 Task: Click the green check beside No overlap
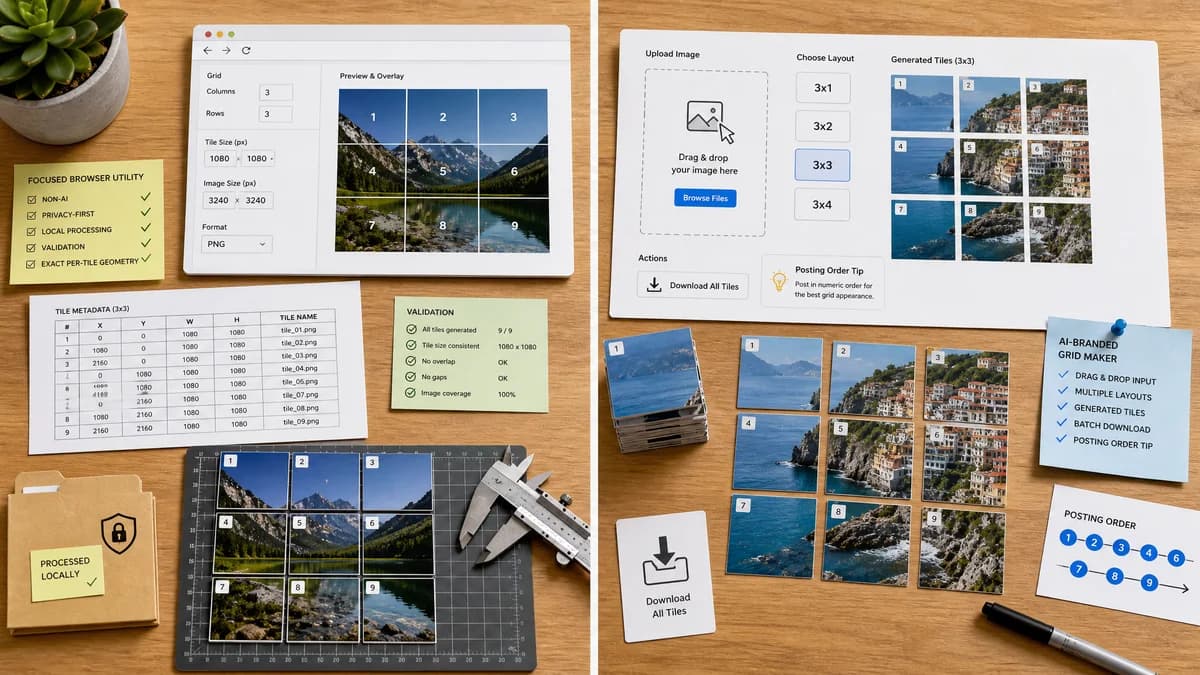click(410, 361)
